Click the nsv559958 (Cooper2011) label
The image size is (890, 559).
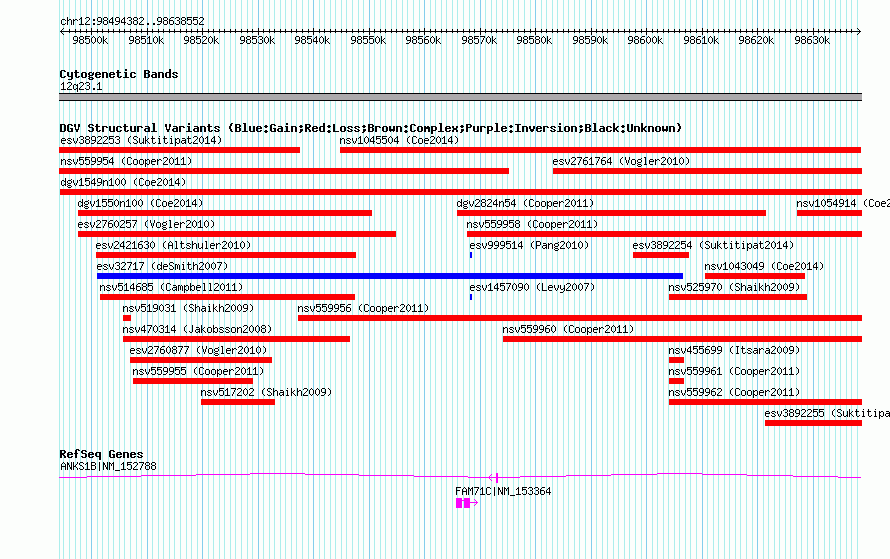[532, 224]
